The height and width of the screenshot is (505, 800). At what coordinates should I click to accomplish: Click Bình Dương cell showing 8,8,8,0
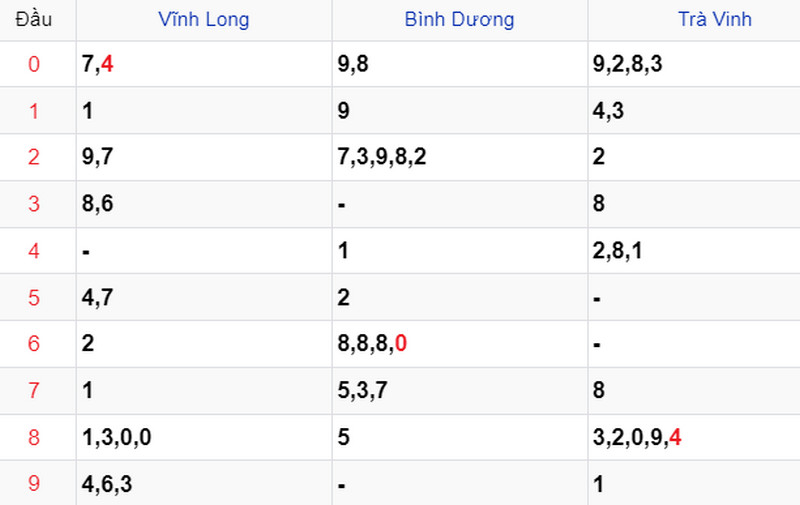460,344
